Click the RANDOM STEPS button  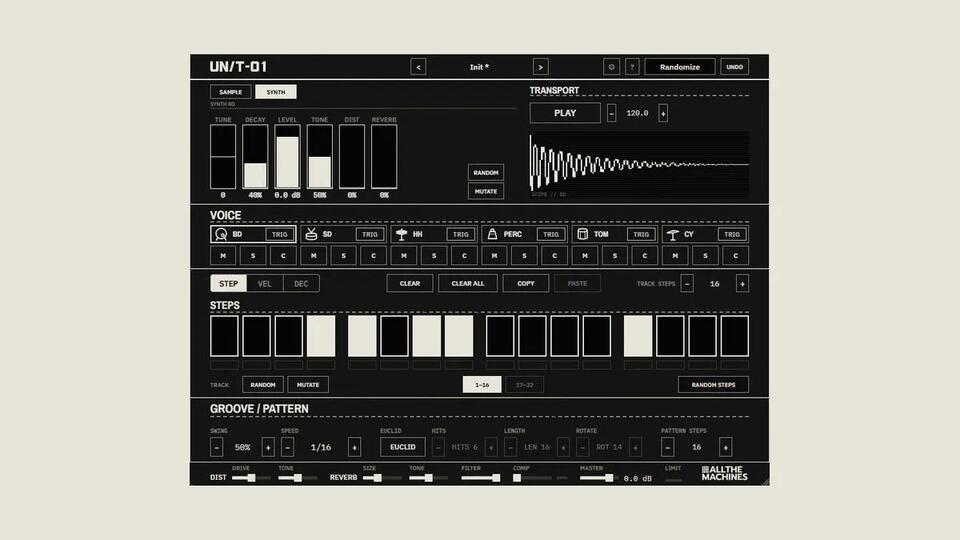[x=713, y=384]
